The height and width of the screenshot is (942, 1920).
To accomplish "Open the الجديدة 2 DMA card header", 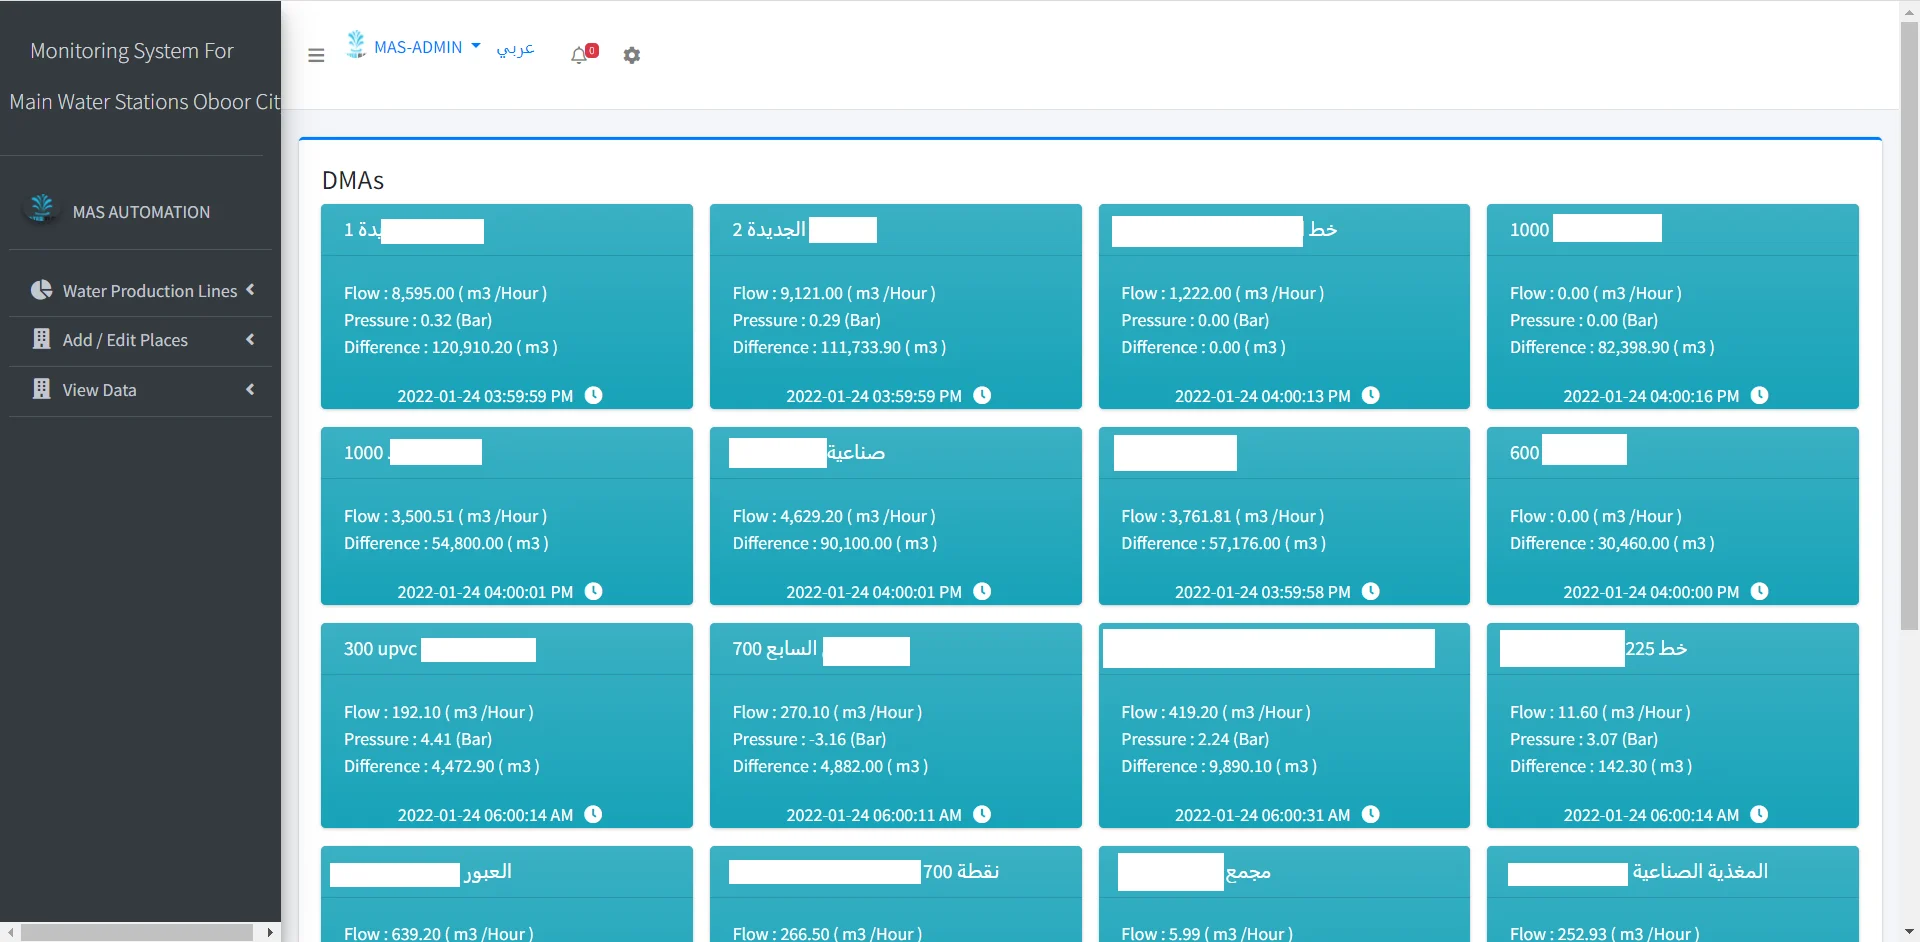I will pos(895,230).
